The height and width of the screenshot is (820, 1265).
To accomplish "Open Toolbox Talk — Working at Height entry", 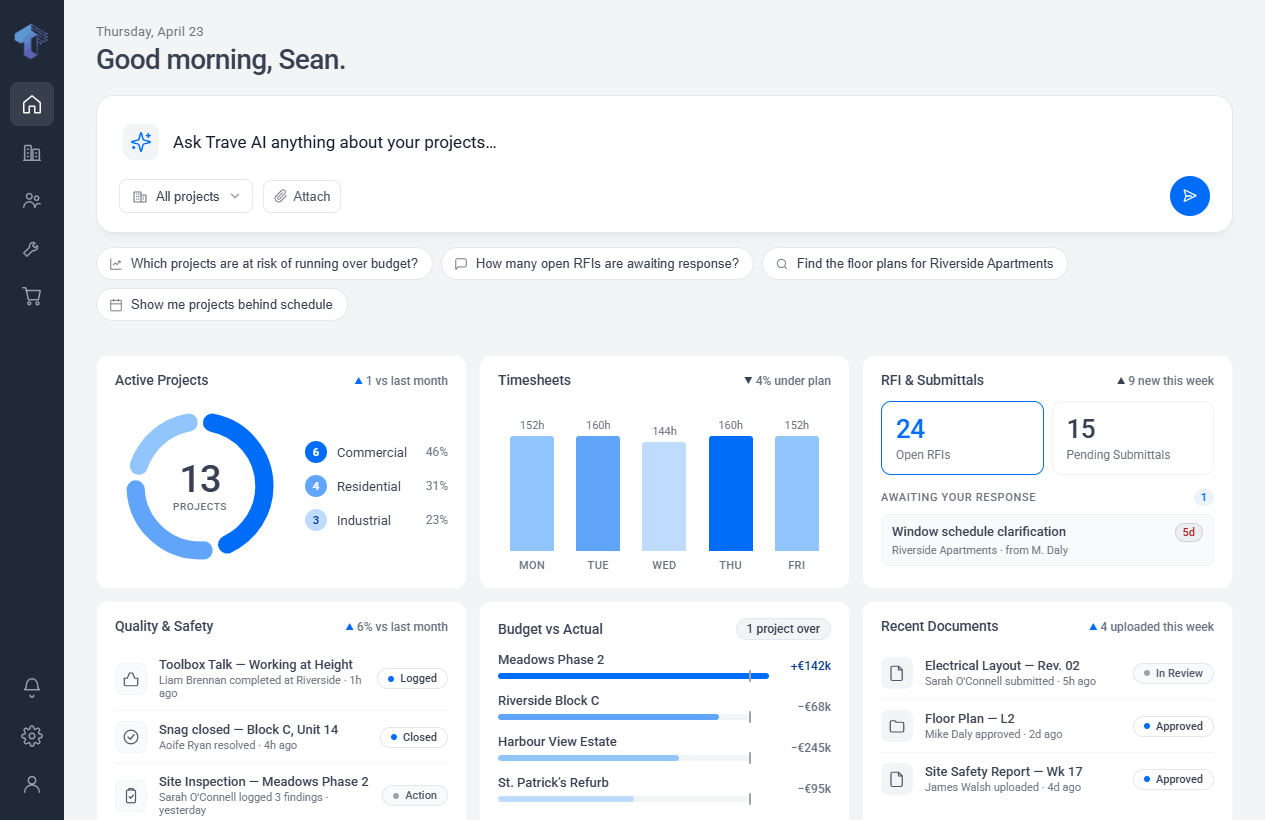I will 281,679.
